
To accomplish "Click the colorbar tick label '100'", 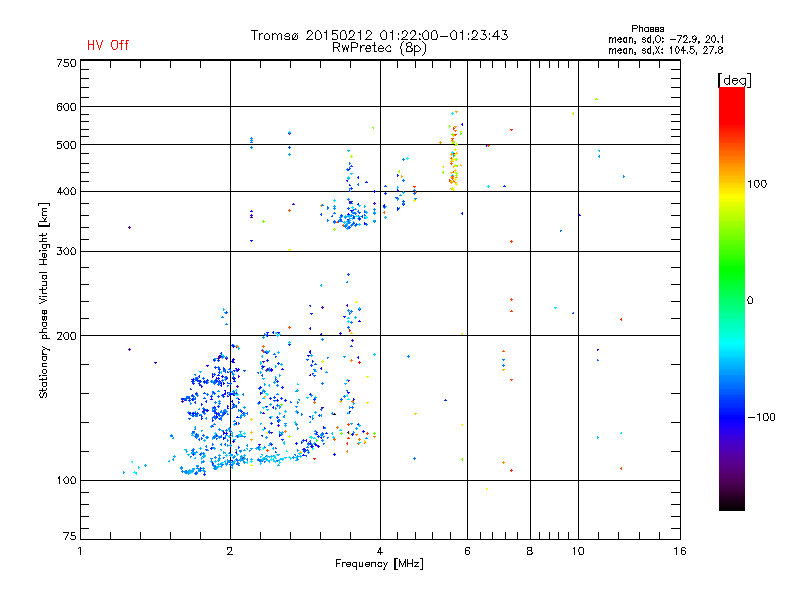I will pyautogui.click(x=757, y=184).
